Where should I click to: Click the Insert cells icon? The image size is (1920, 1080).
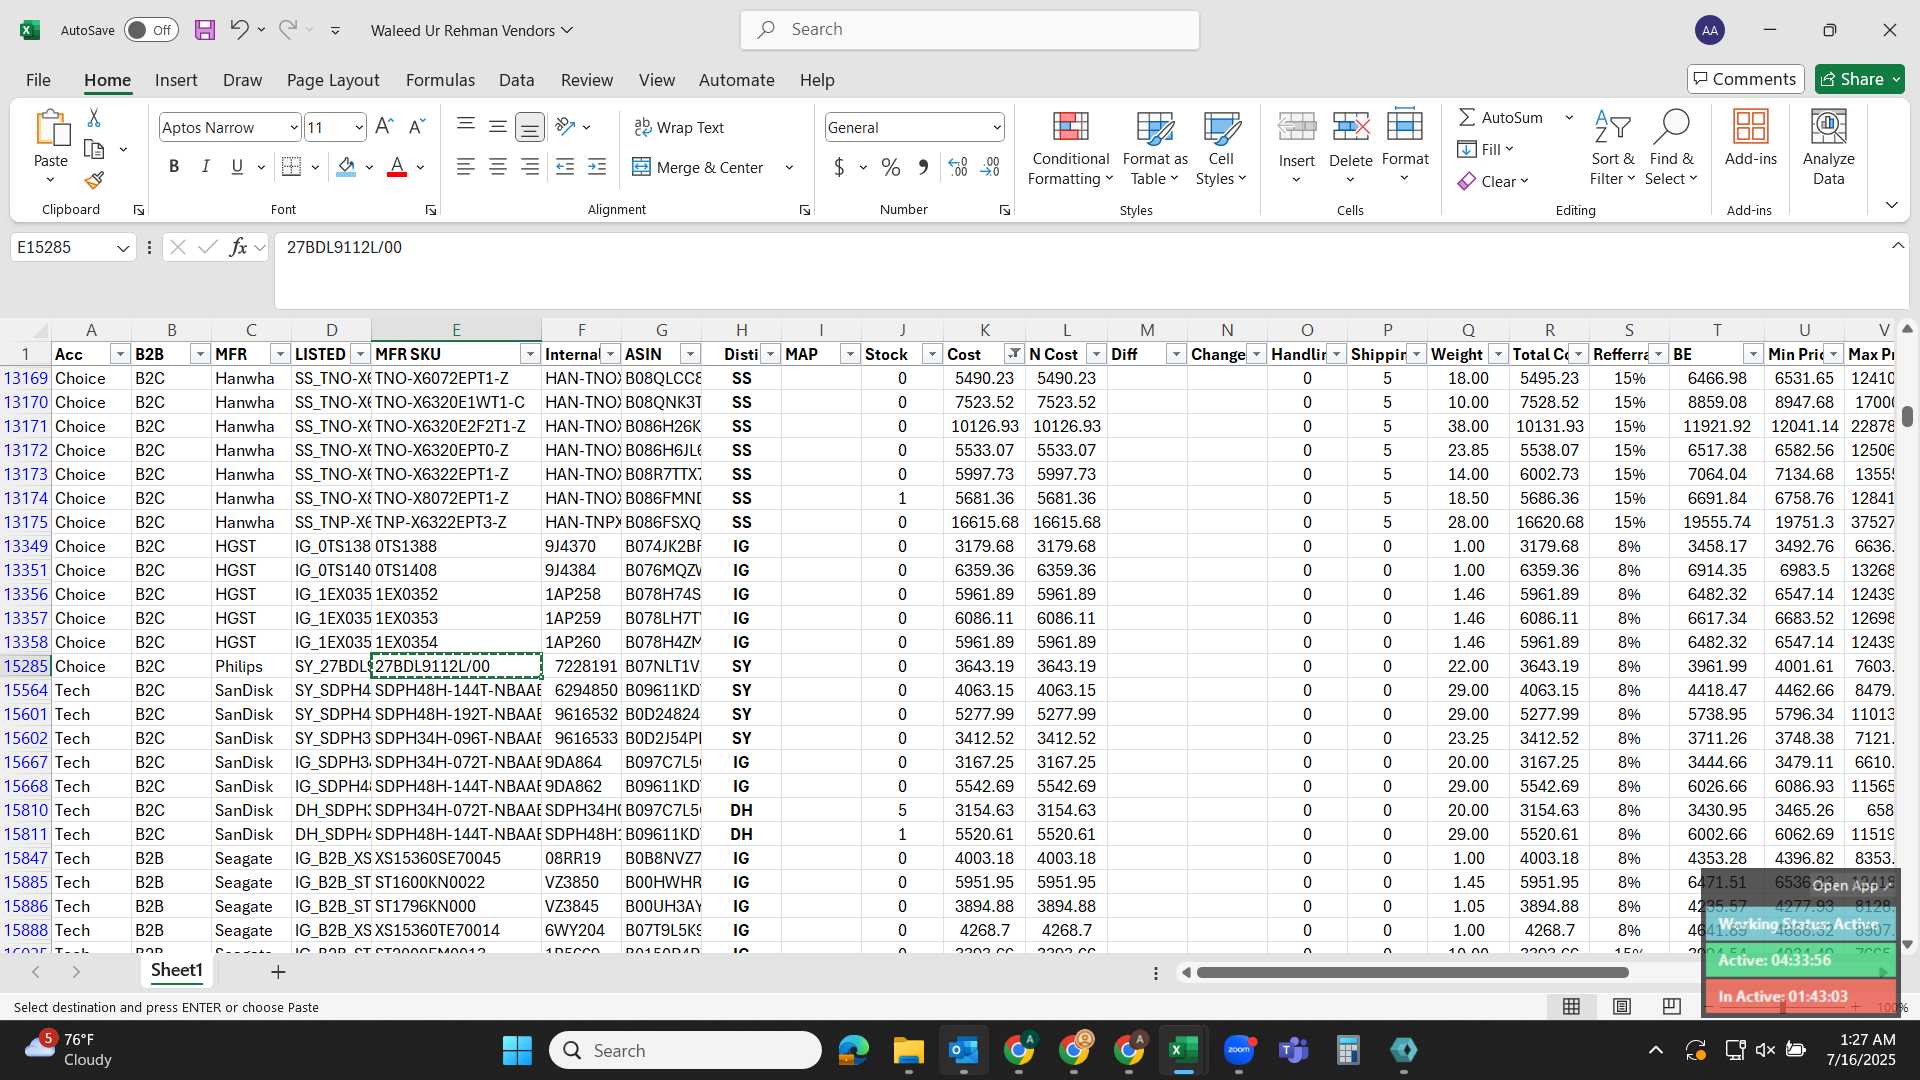click(1297, 127)
